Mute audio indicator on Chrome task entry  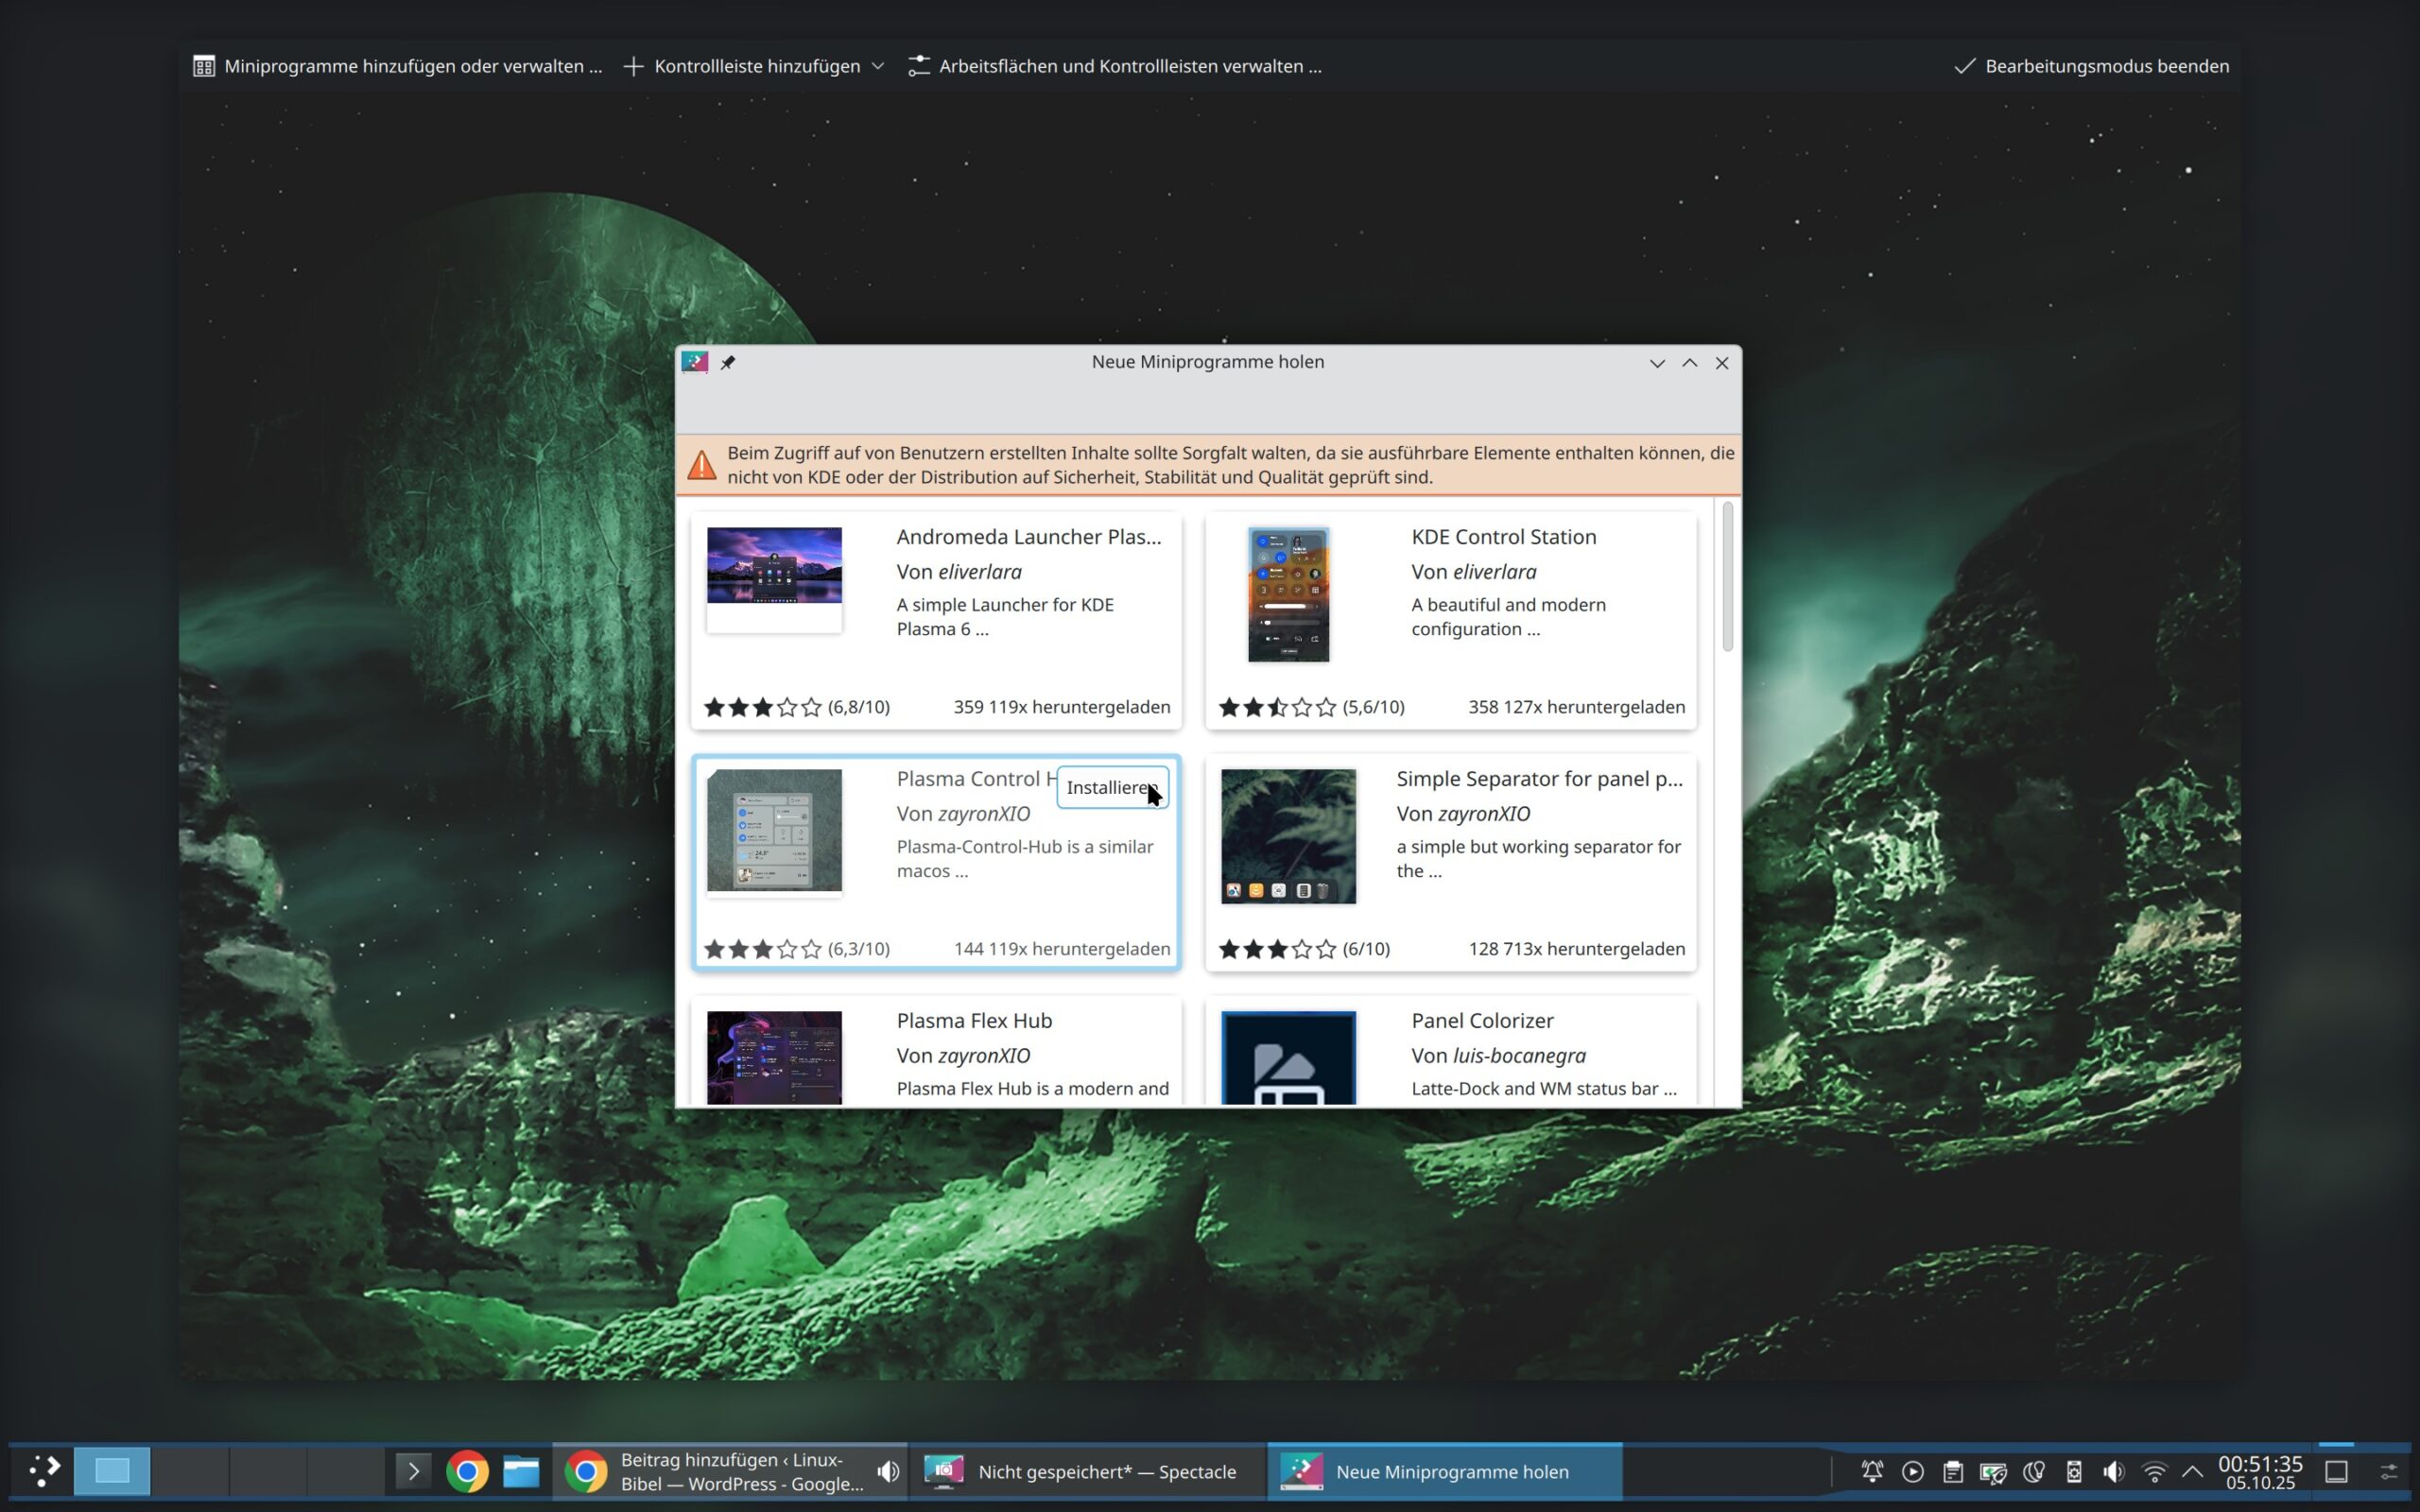pyautogui.click(x=888, y=1471)
